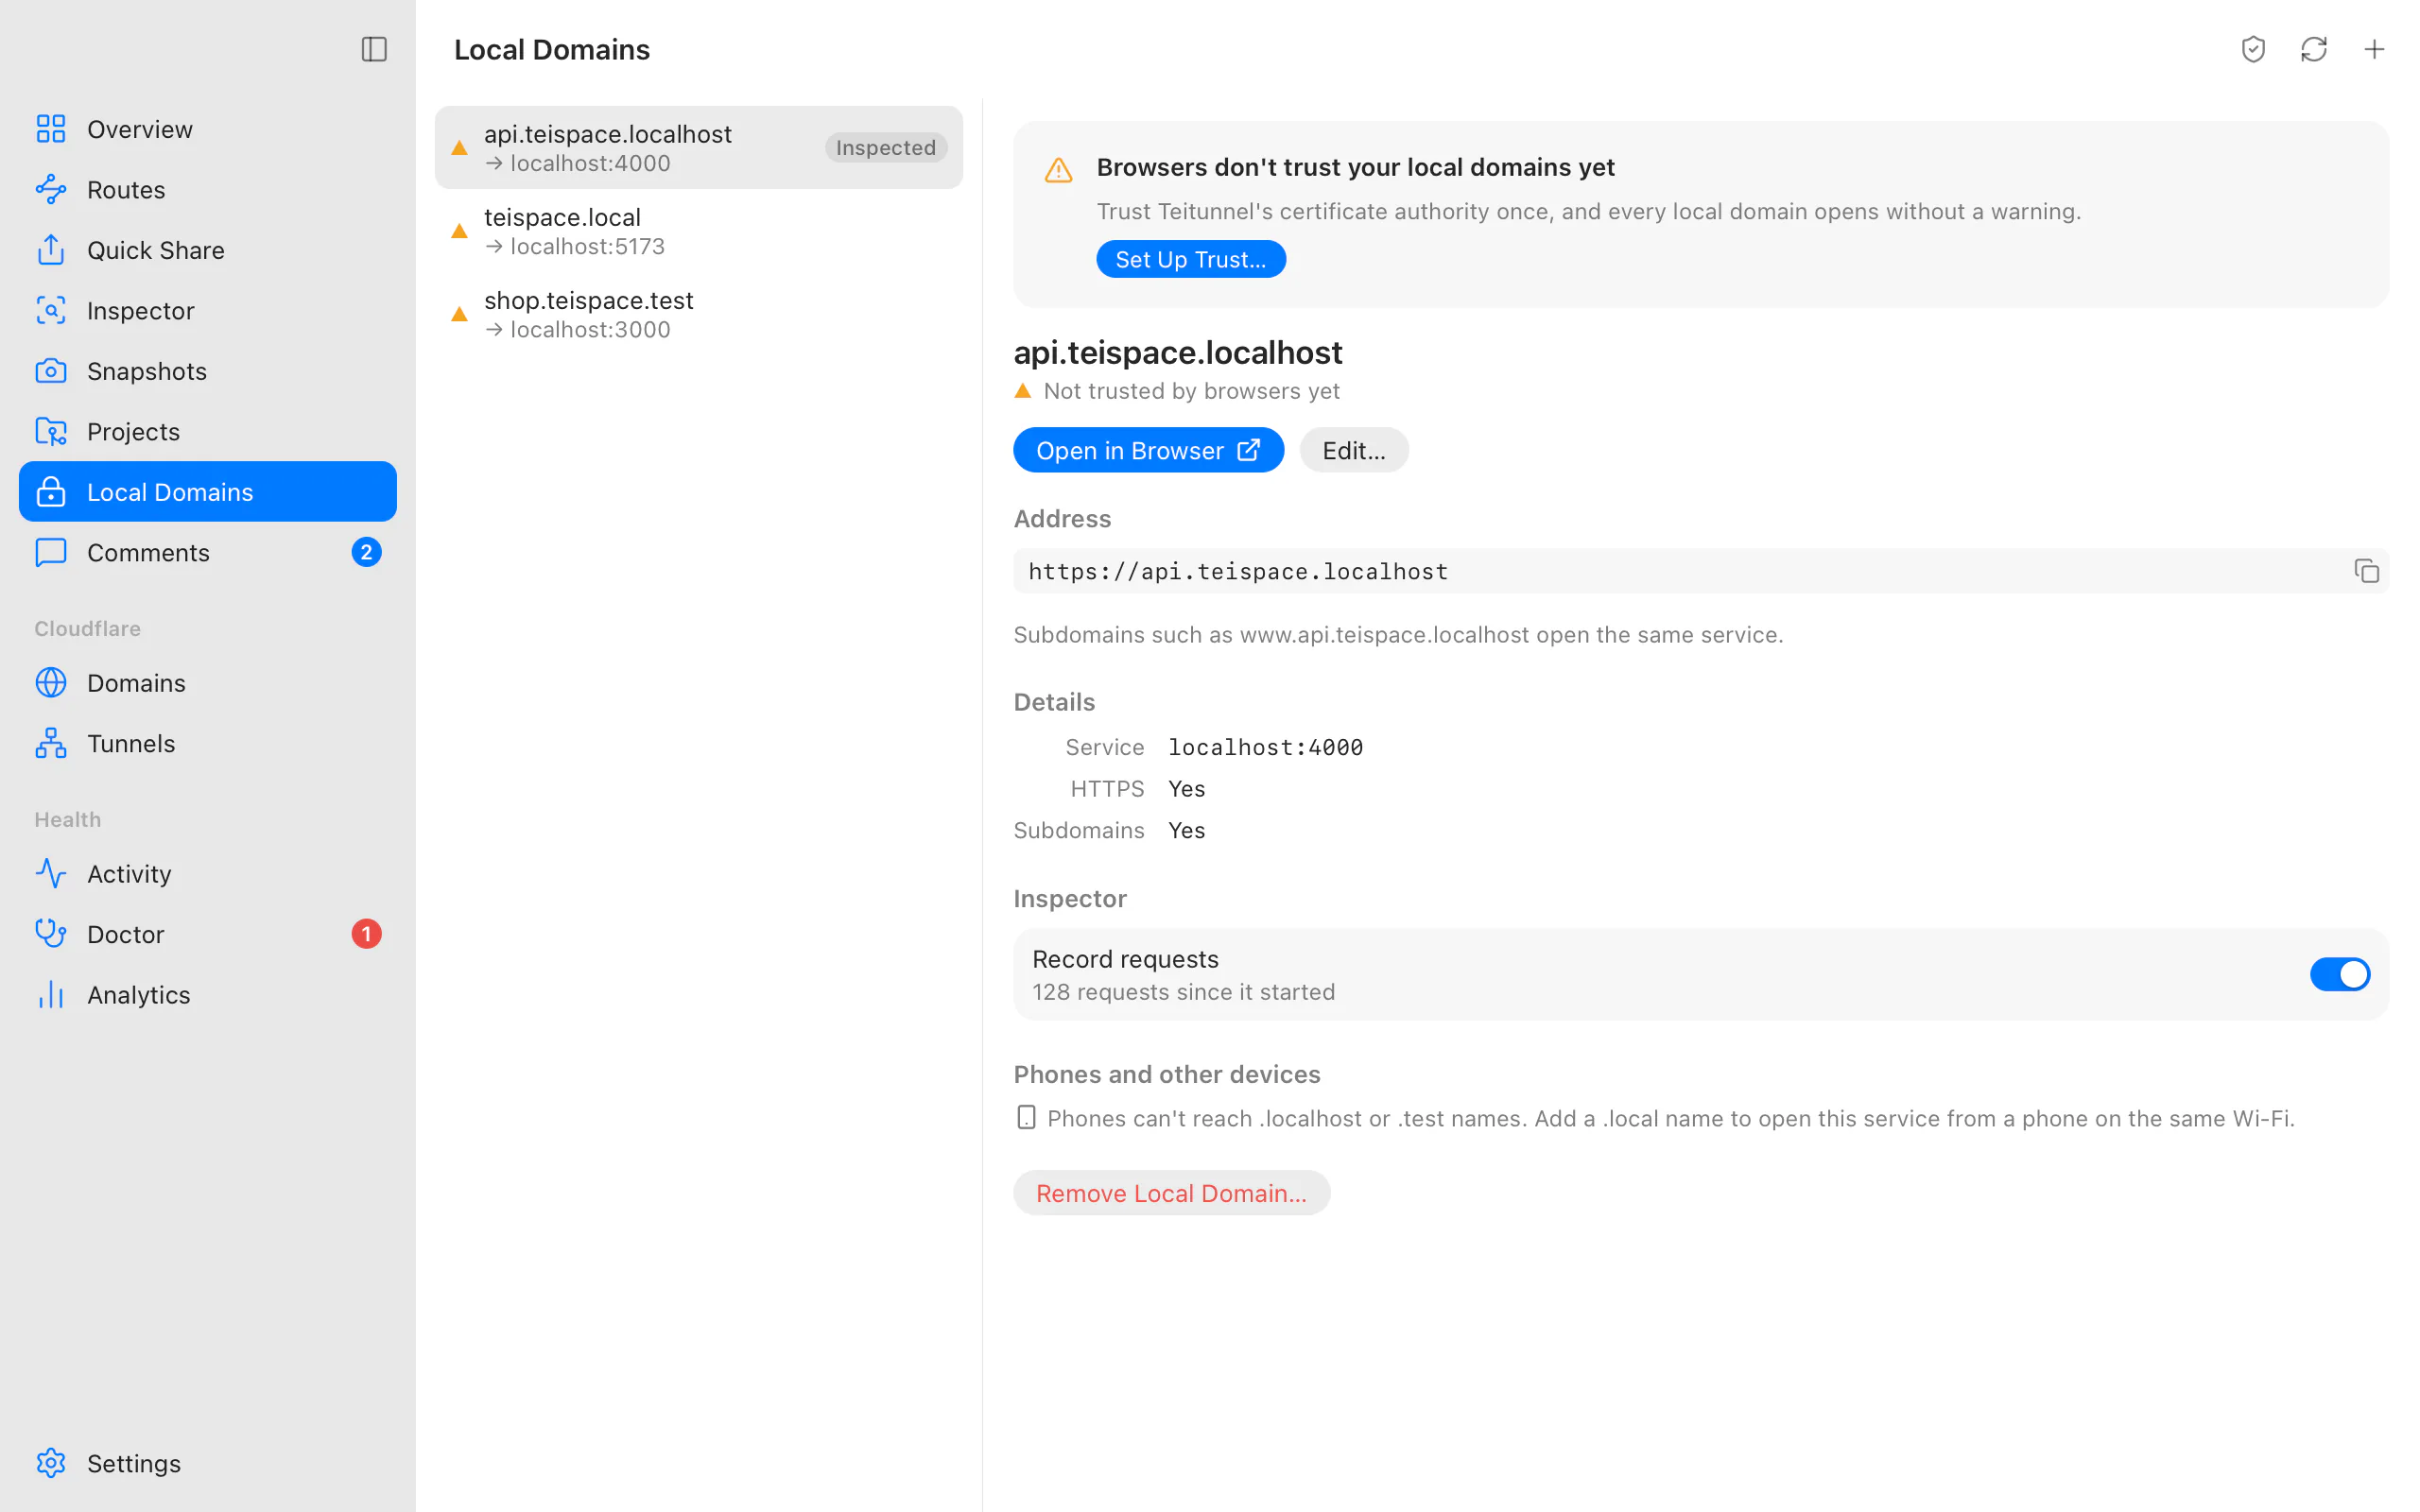Click the warning triangle beside shop.teispace.test
2420x1512 pixels.
[x=459, y=314]
